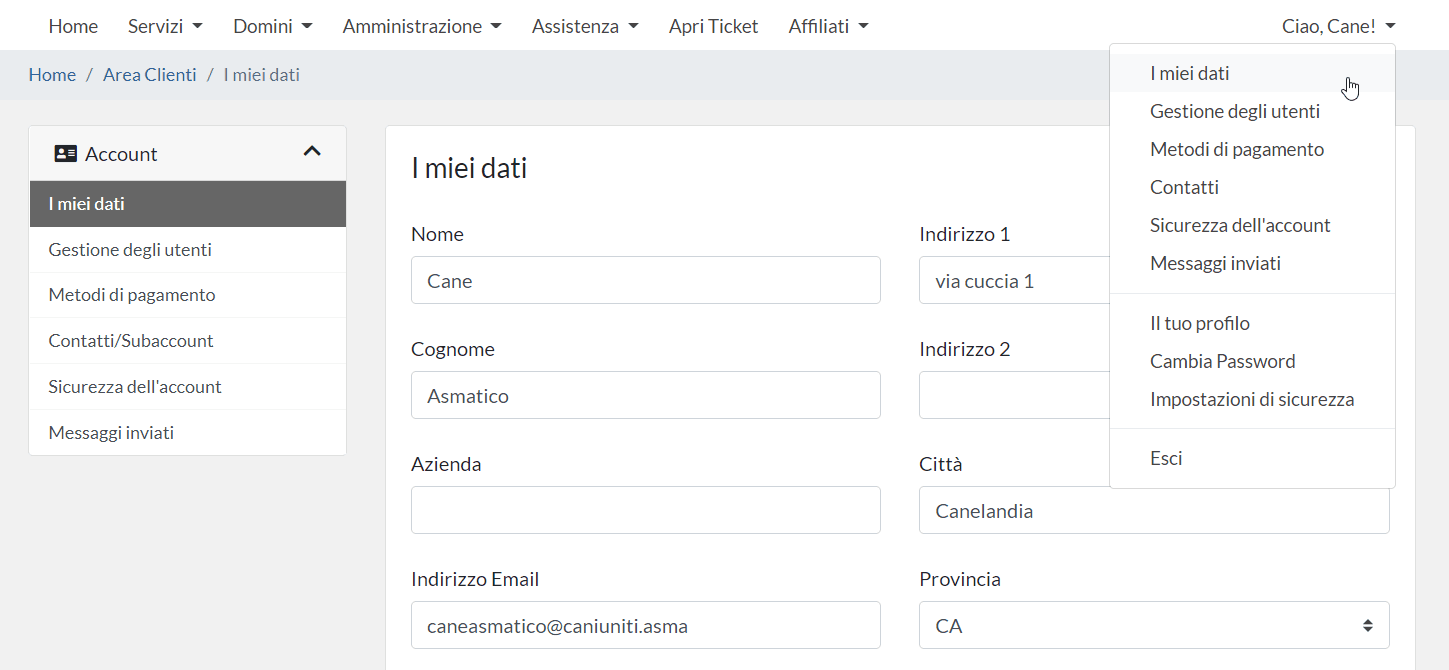Open the Provincia select box
The height and width of the screenshot is (670, 1449).
(x=1153, y=626)
